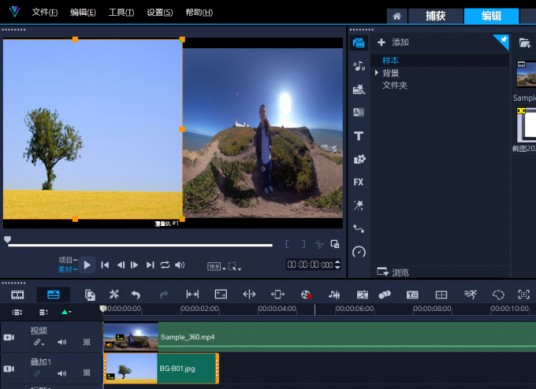Image resolution: width=536 pixels, height=389 pixels.
Task: Click the grayed-out Redo arrow
Action: (164, 295)
